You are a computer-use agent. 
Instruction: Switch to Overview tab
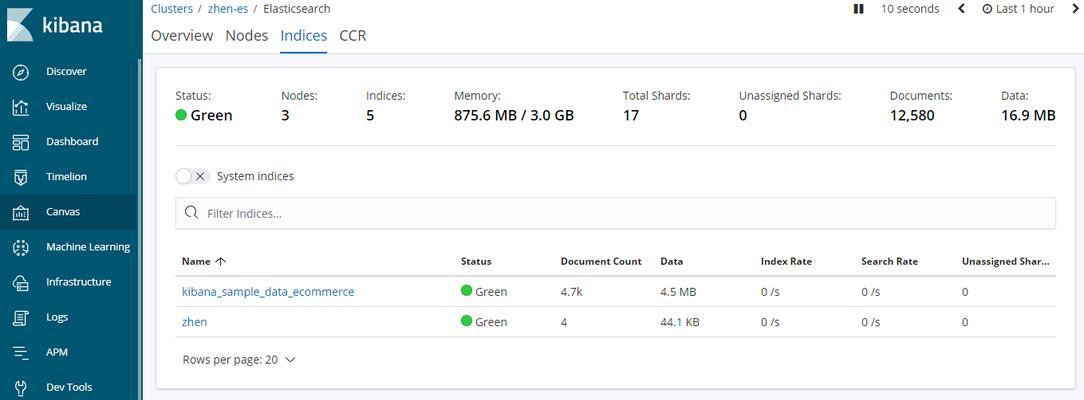182,36
